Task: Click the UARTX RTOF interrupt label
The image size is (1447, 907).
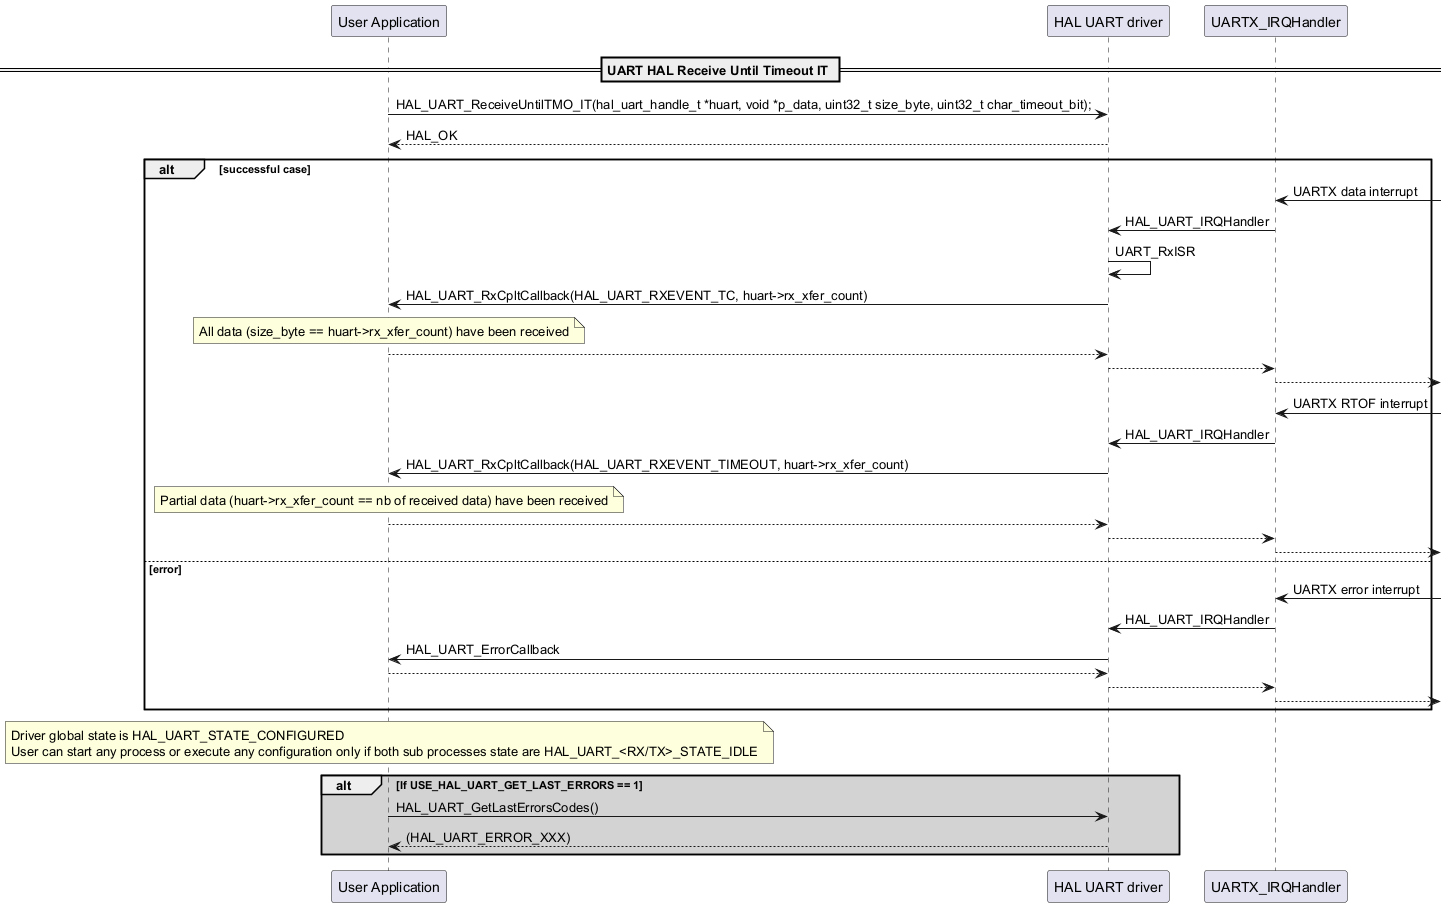Action: click(x=1360, y=404)
